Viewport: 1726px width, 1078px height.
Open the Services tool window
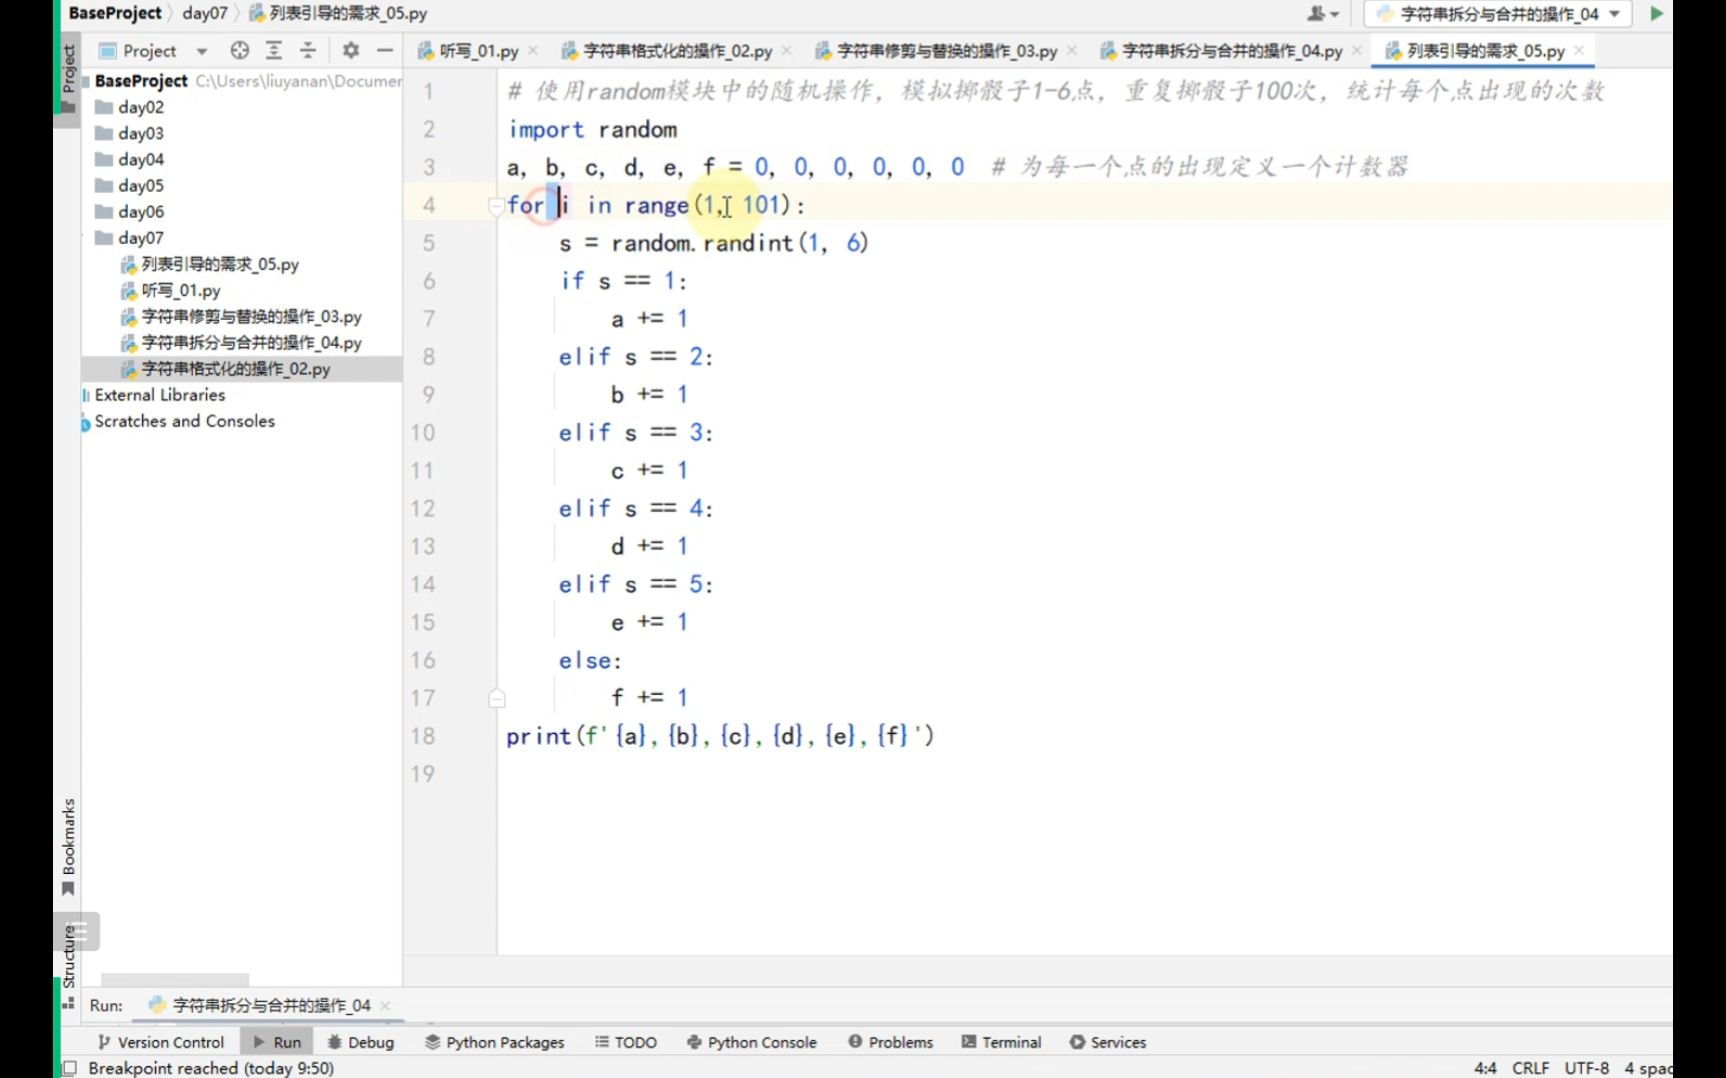(x=1107, y=1042)
